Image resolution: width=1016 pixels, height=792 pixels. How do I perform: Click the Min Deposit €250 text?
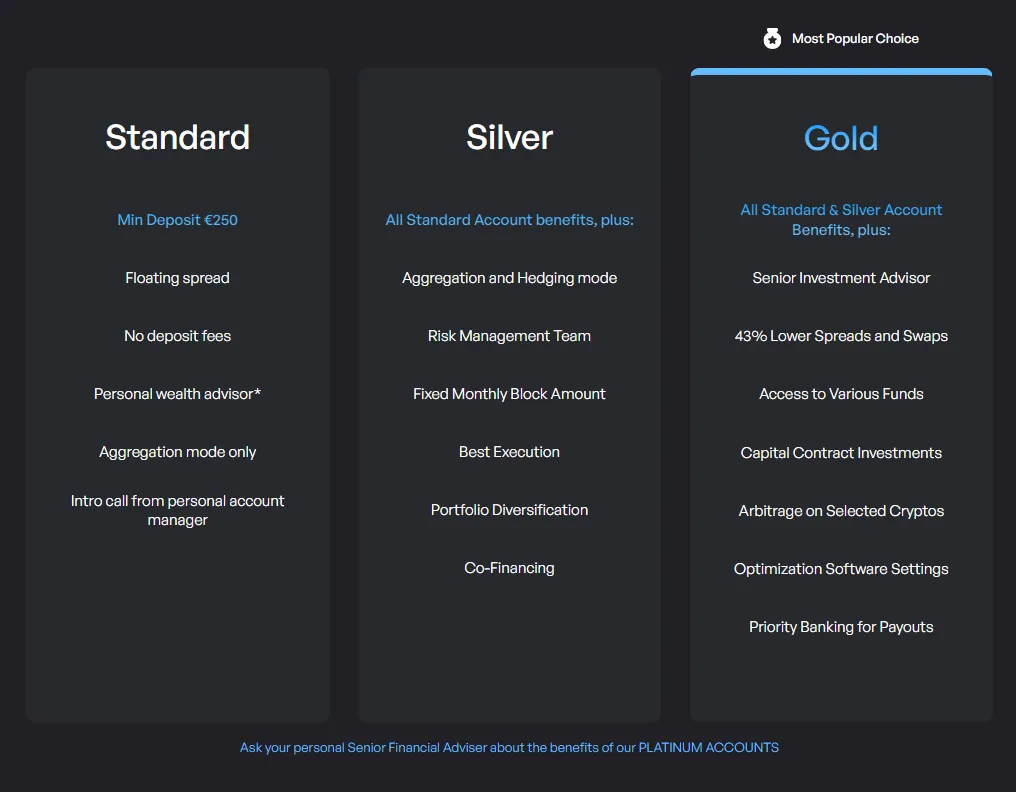pyautogui.click(x=177, y=220)
